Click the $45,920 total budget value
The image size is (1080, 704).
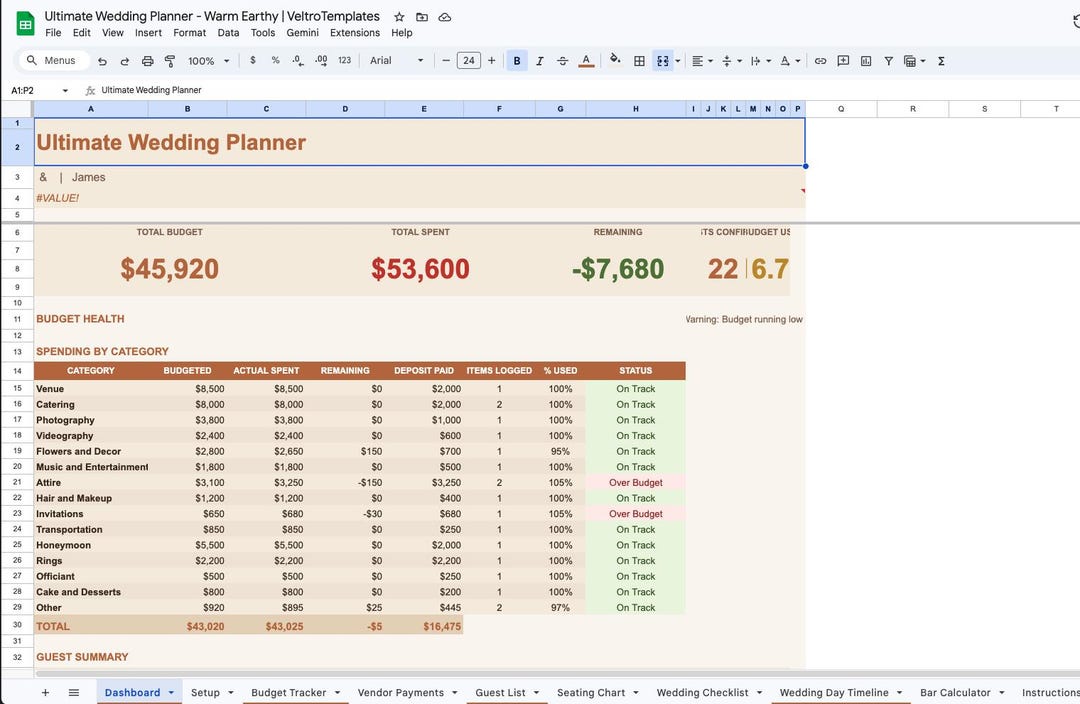(x=169, y=269)
